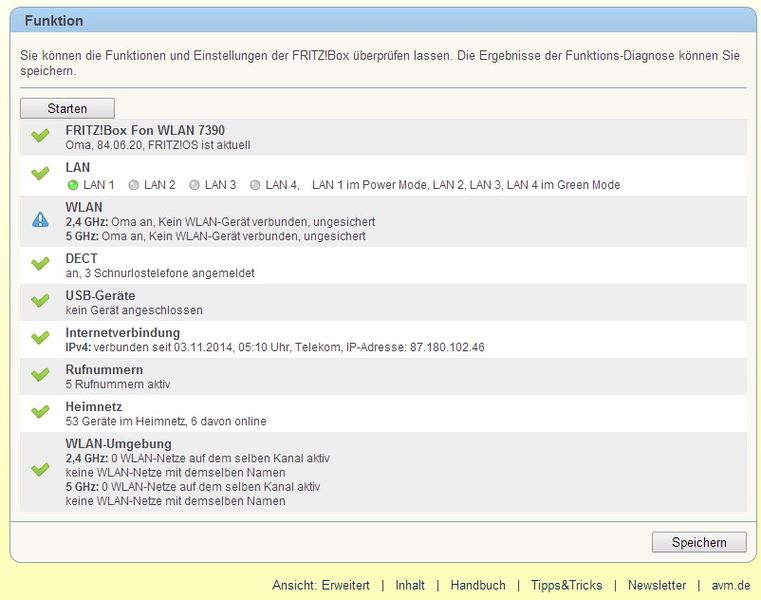
Task: Click the green checkmark next to DECT
Action: tap(40, 264)
